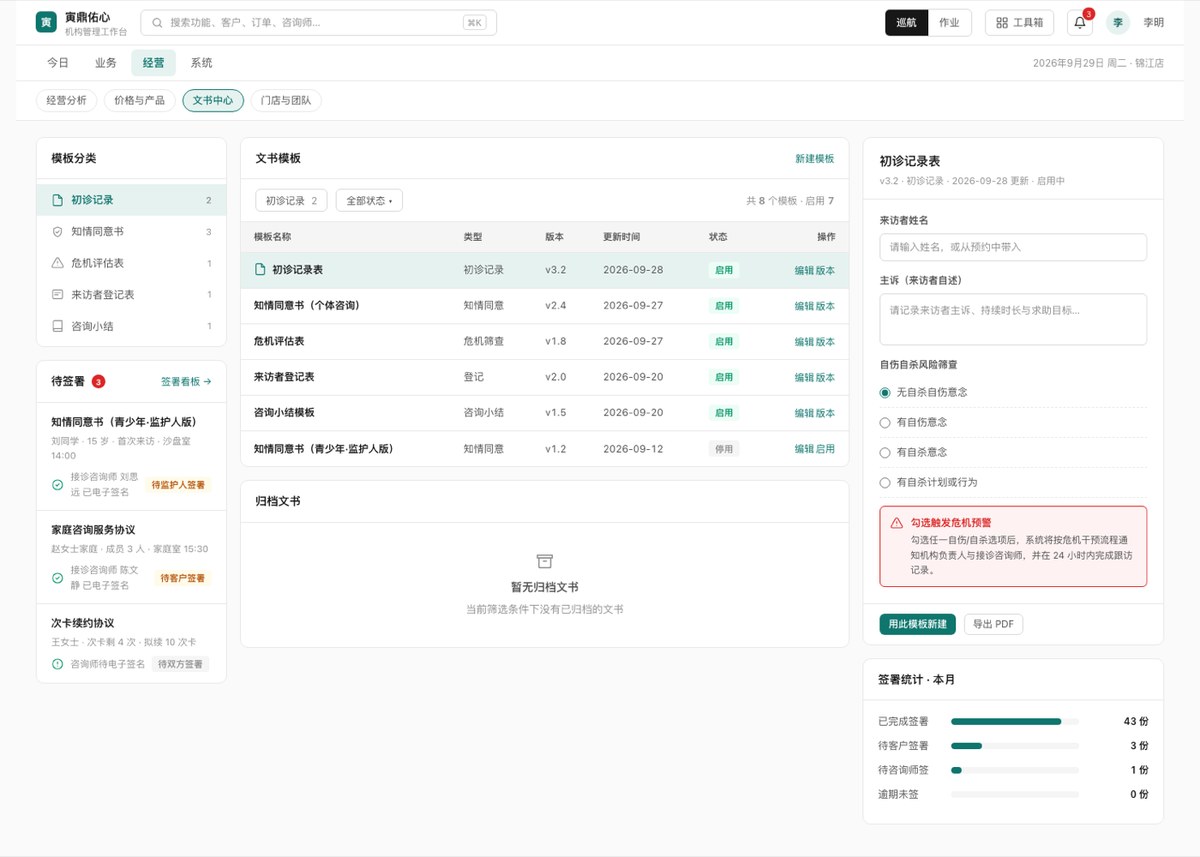Screen dimensions: 1200x857
Task: Click 已完成签署 progress bar
Action: 1015,721
